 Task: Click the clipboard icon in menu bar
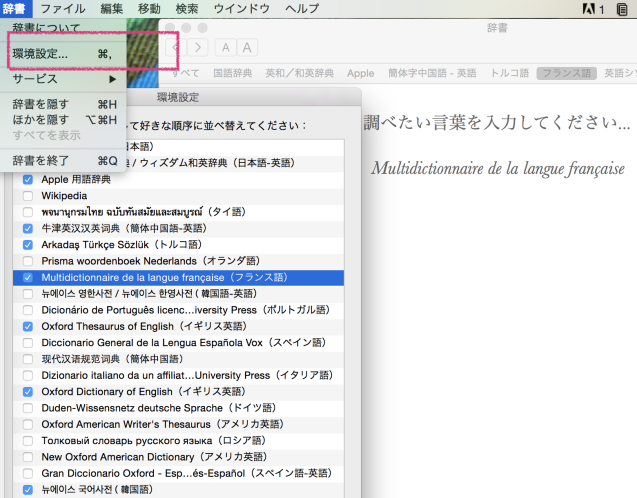(x=622, y=9)
